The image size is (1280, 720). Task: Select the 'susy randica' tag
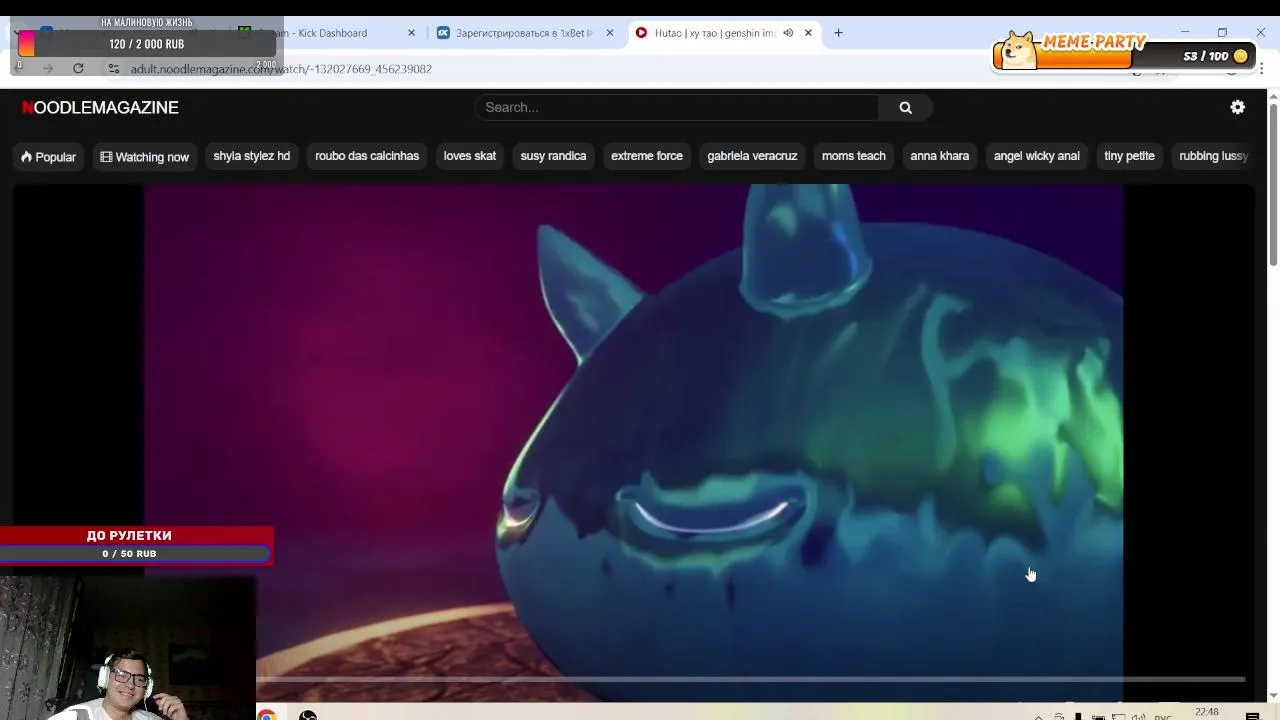553,156
